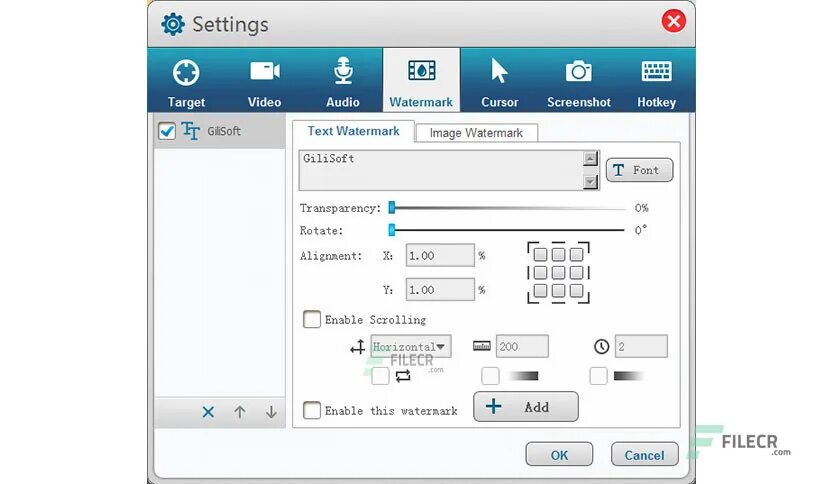Expand the Horizontal scroll direction dropdown

(x=411, y=346)
